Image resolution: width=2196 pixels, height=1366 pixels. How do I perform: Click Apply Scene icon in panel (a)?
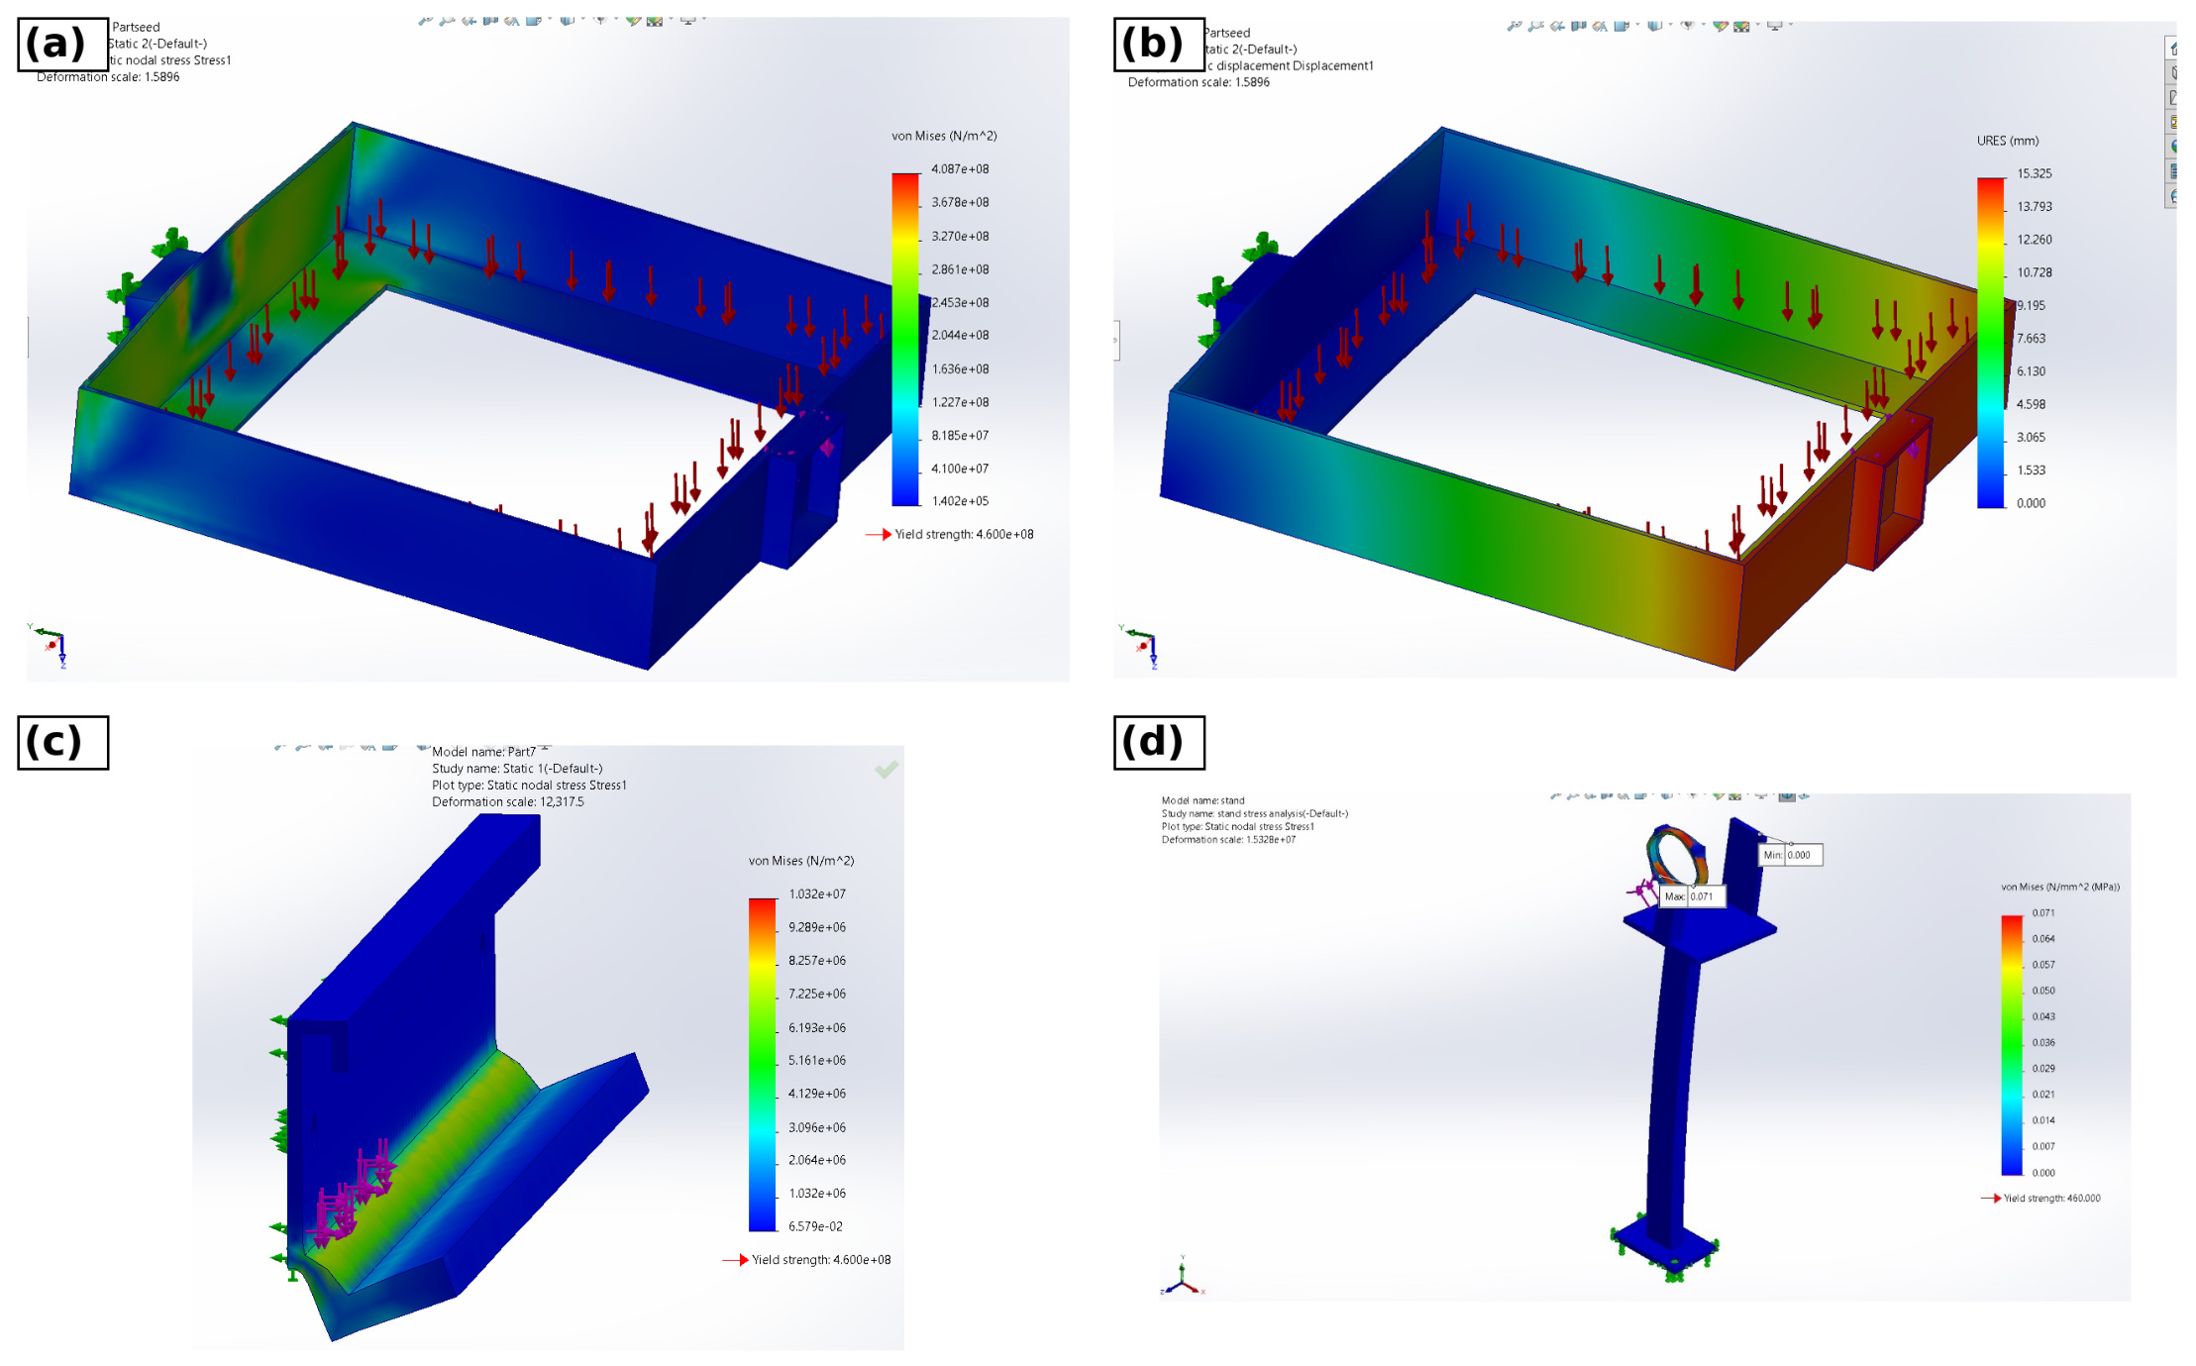(x=655, y=21)
